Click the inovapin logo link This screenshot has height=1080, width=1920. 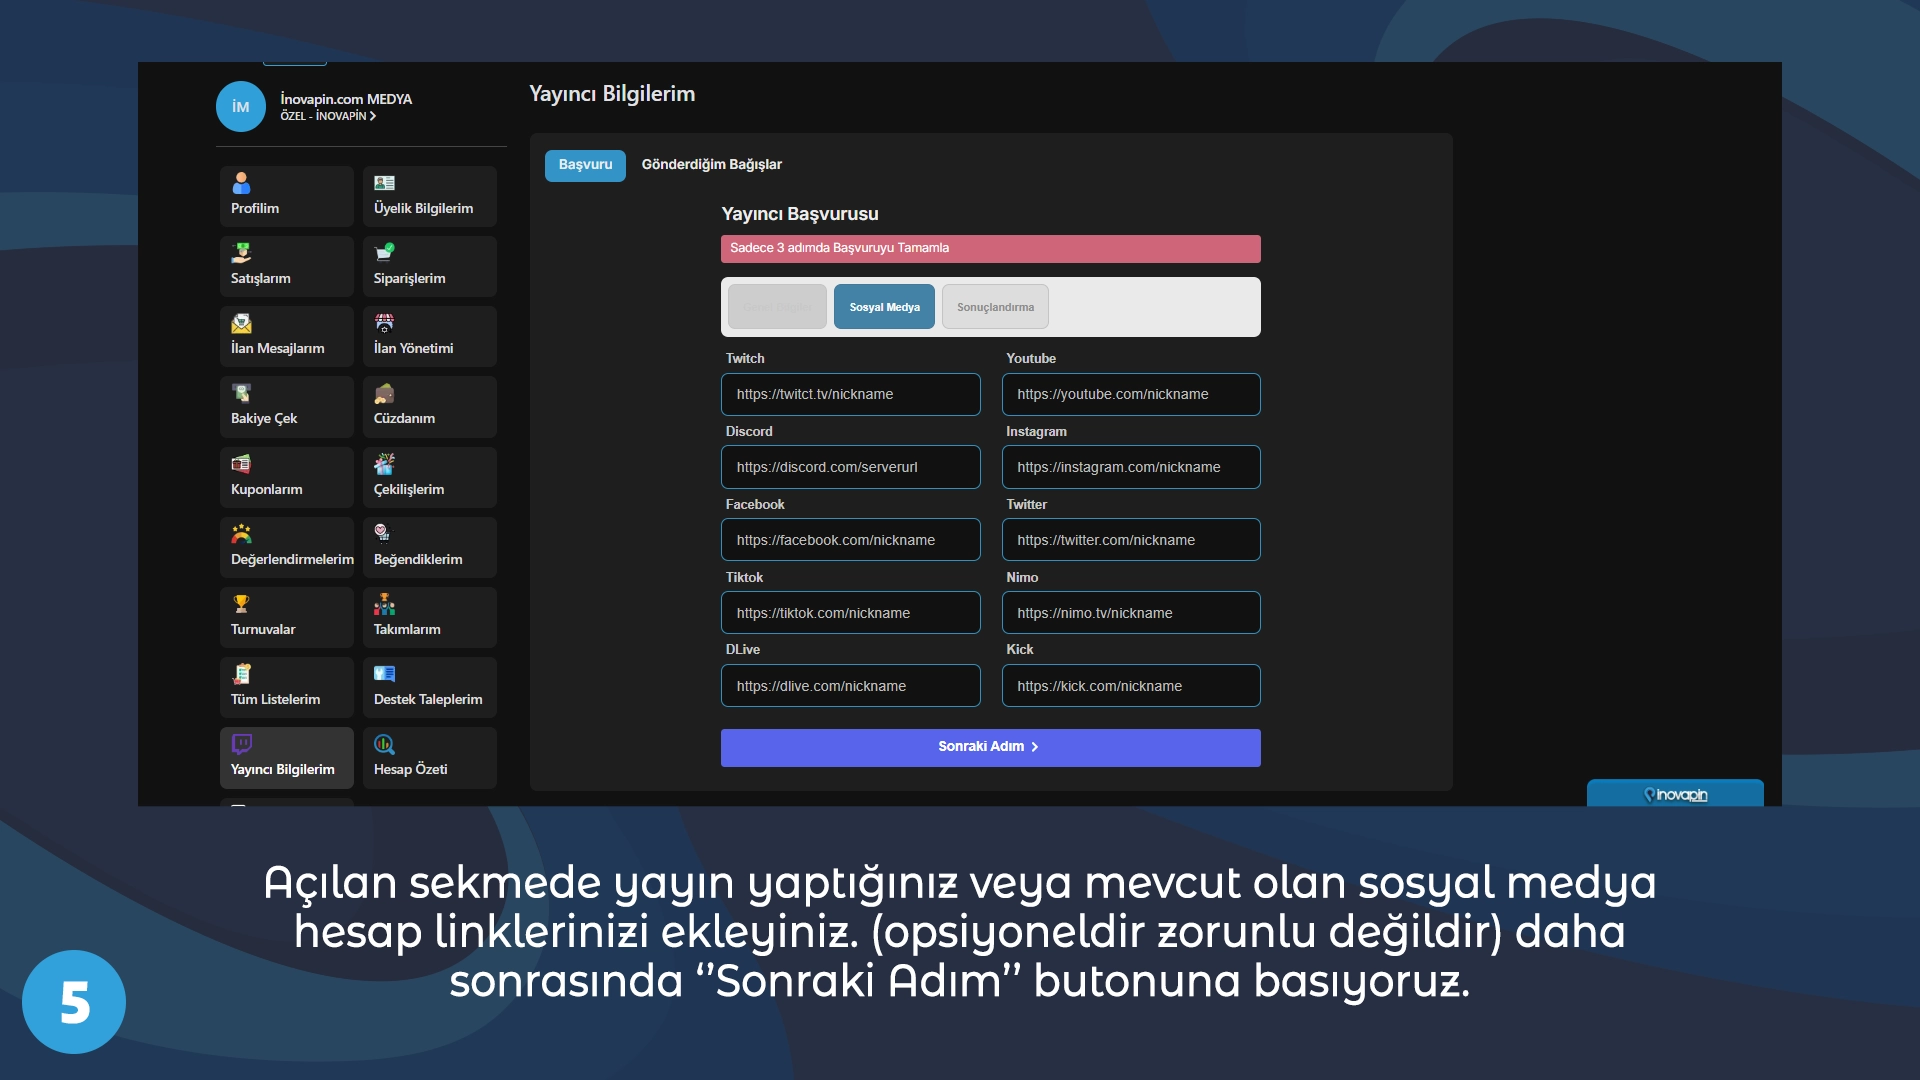point(1674,794)
